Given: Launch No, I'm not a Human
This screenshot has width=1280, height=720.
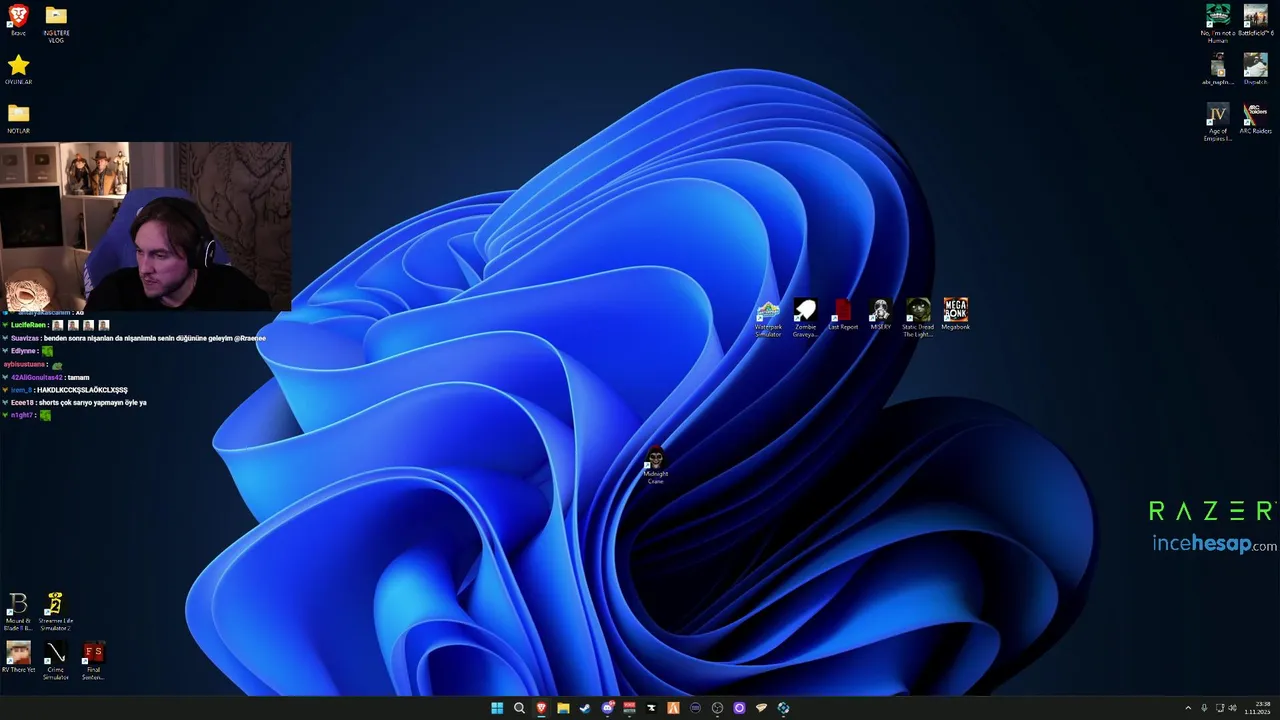Looking at the screenshot, I should pos(1218,24).
